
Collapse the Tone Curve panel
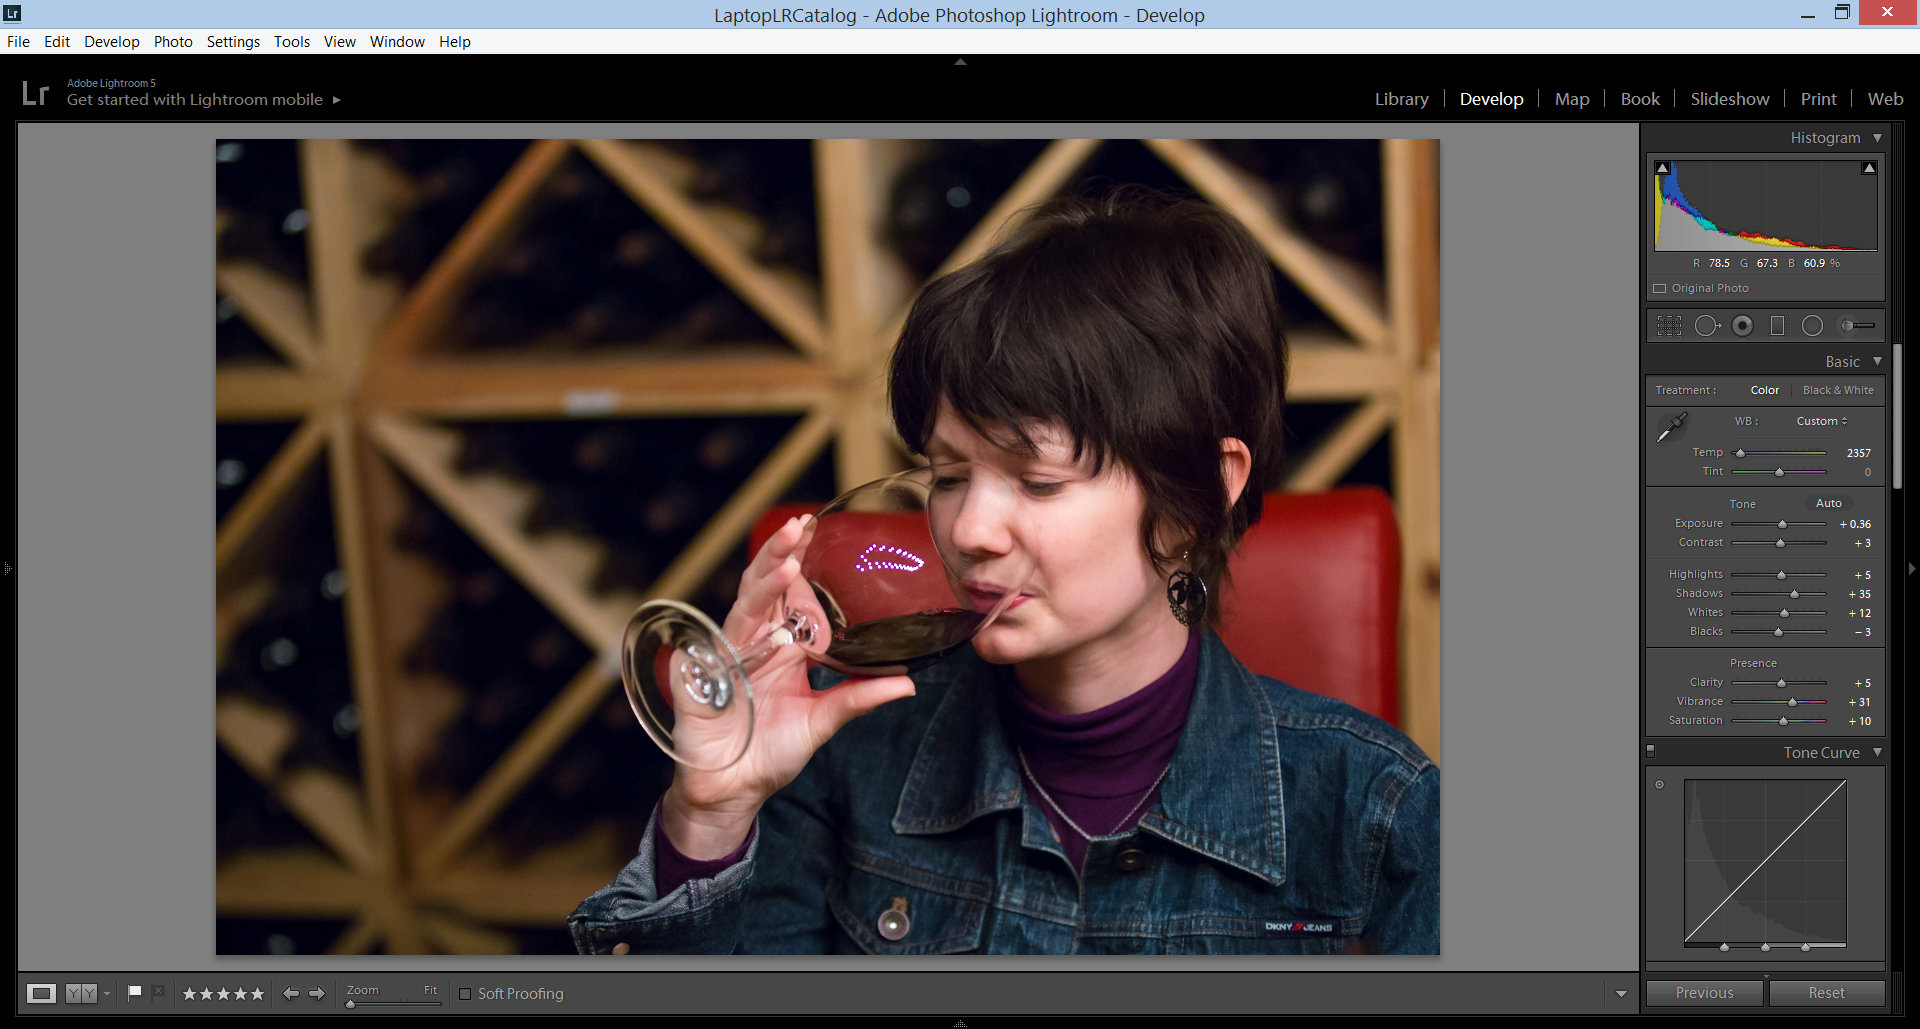[1877, 752]
